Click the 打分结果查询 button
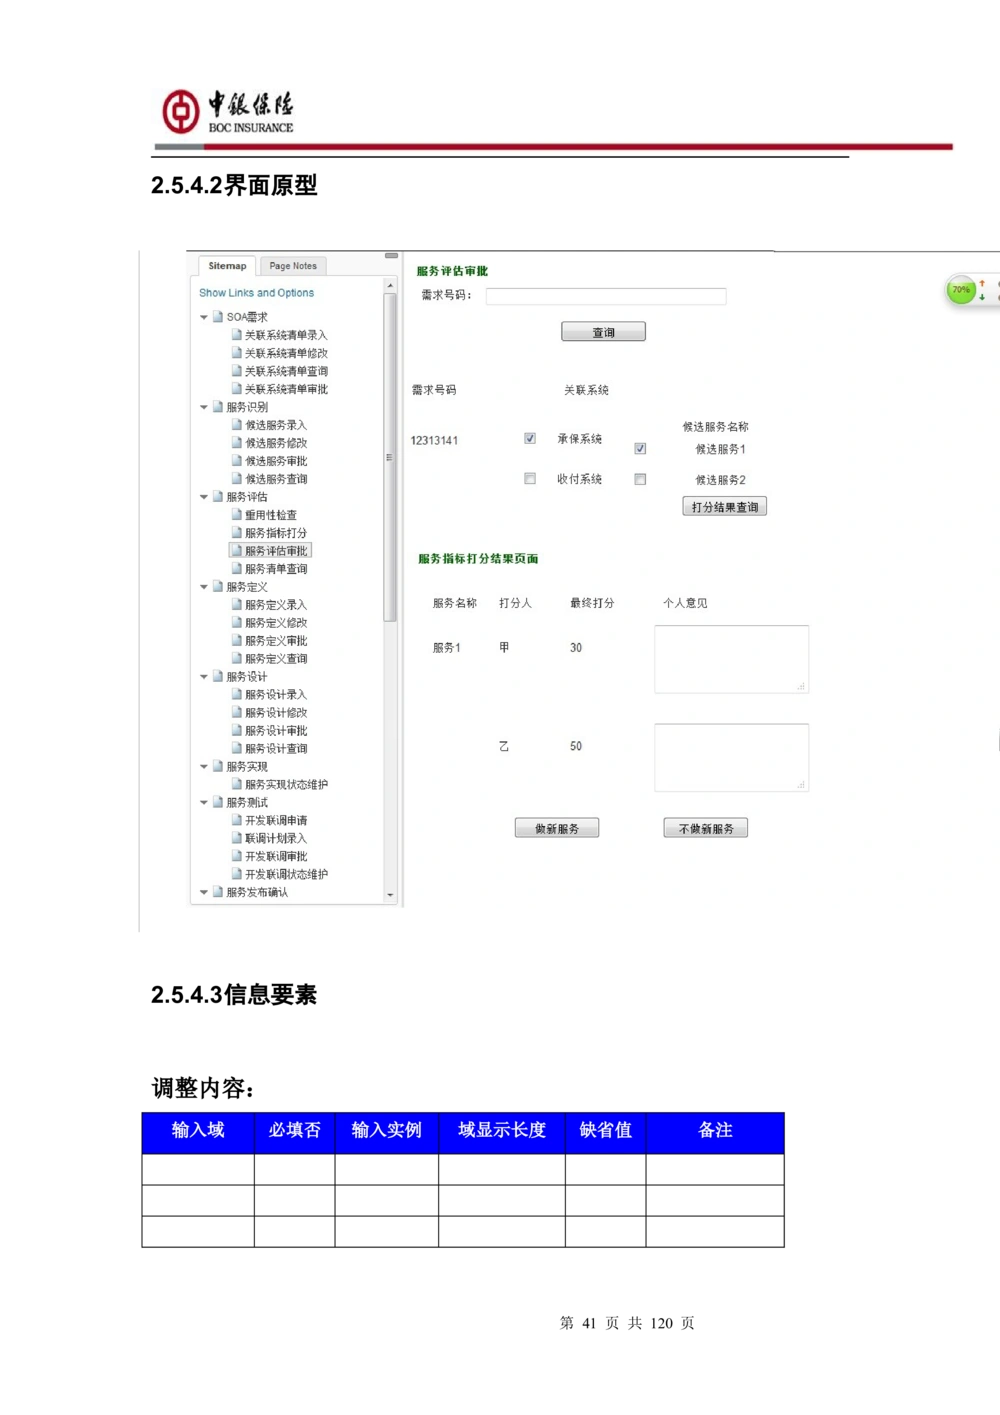Image resolution: width=1000 pixels, height=1415 pixels. point(724,507)
